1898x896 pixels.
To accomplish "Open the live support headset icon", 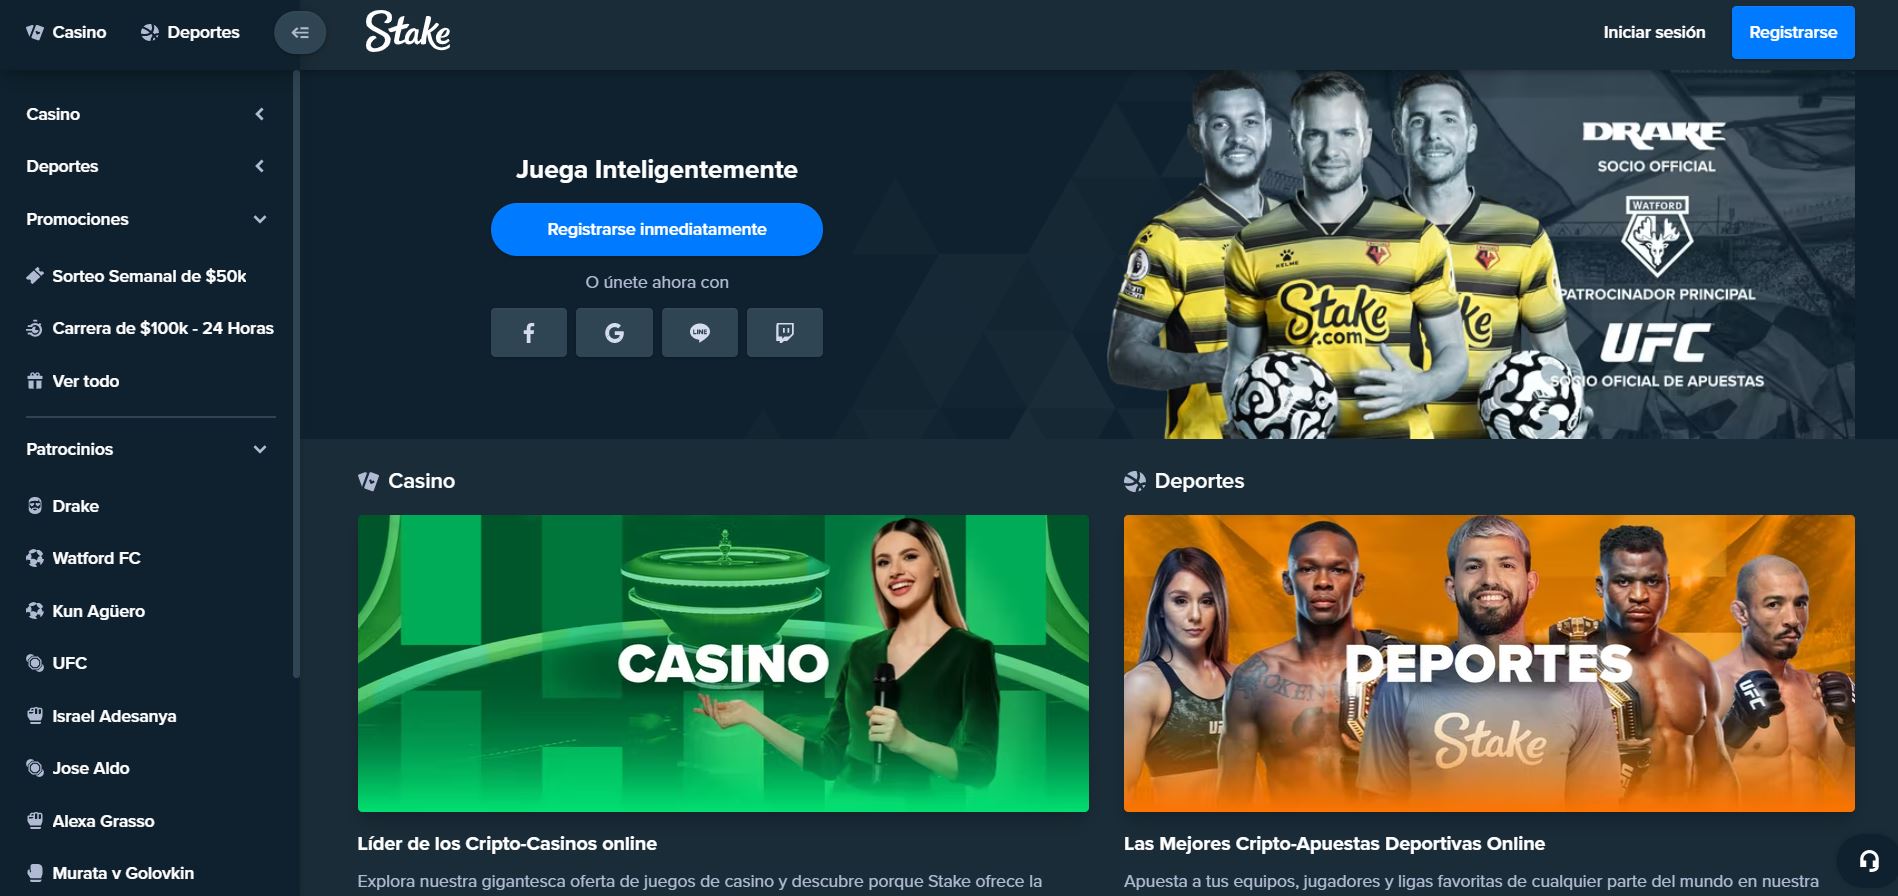I will coord(1869,861).
